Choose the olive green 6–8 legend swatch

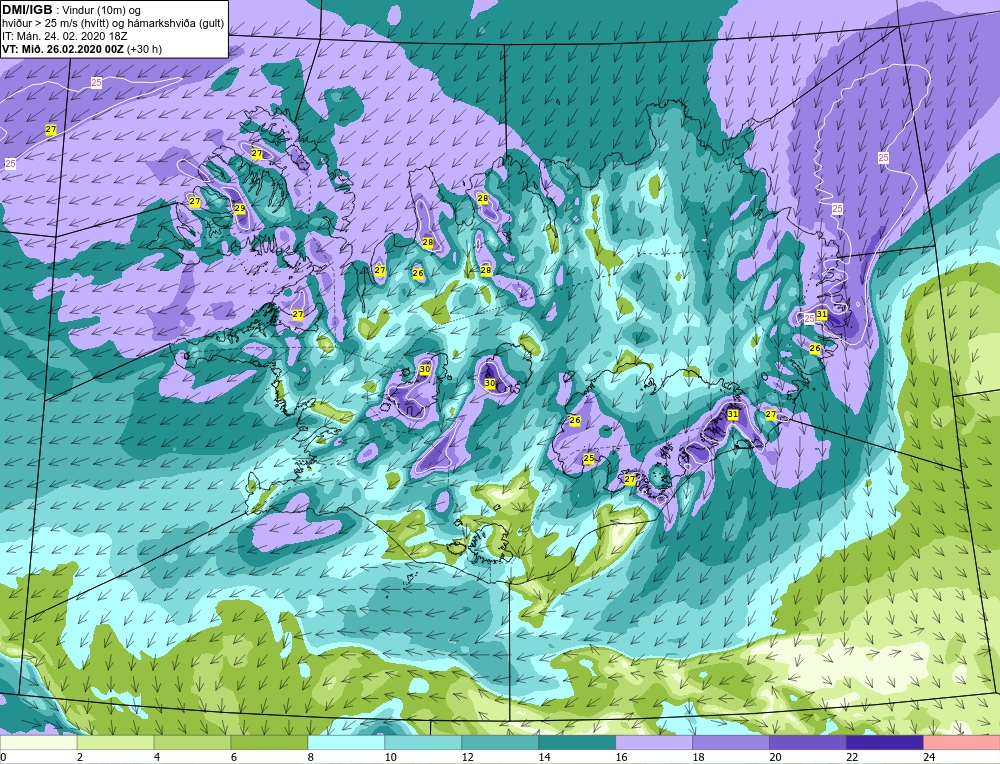269,742
